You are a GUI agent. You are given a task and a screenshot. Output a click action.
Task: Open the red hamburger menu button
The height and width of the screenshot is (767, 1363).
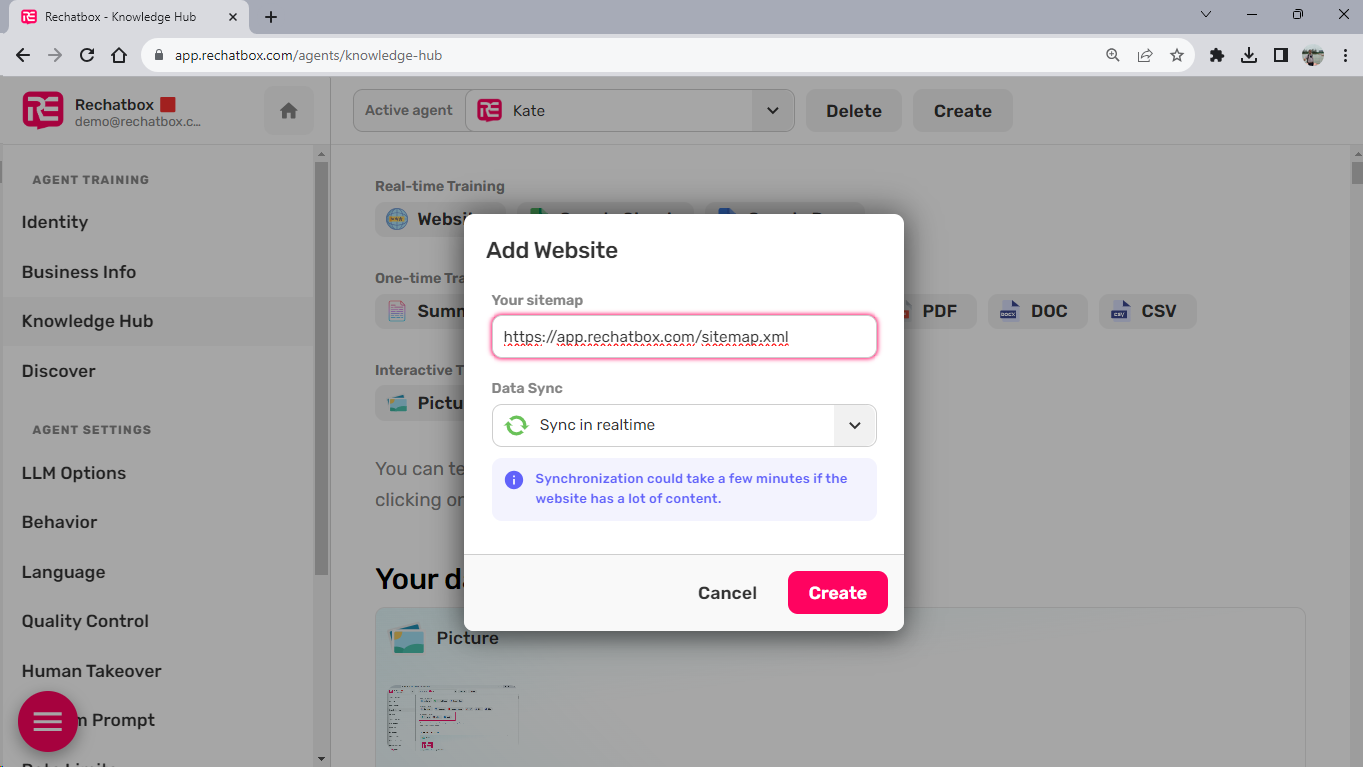click(x=48, y=721)
